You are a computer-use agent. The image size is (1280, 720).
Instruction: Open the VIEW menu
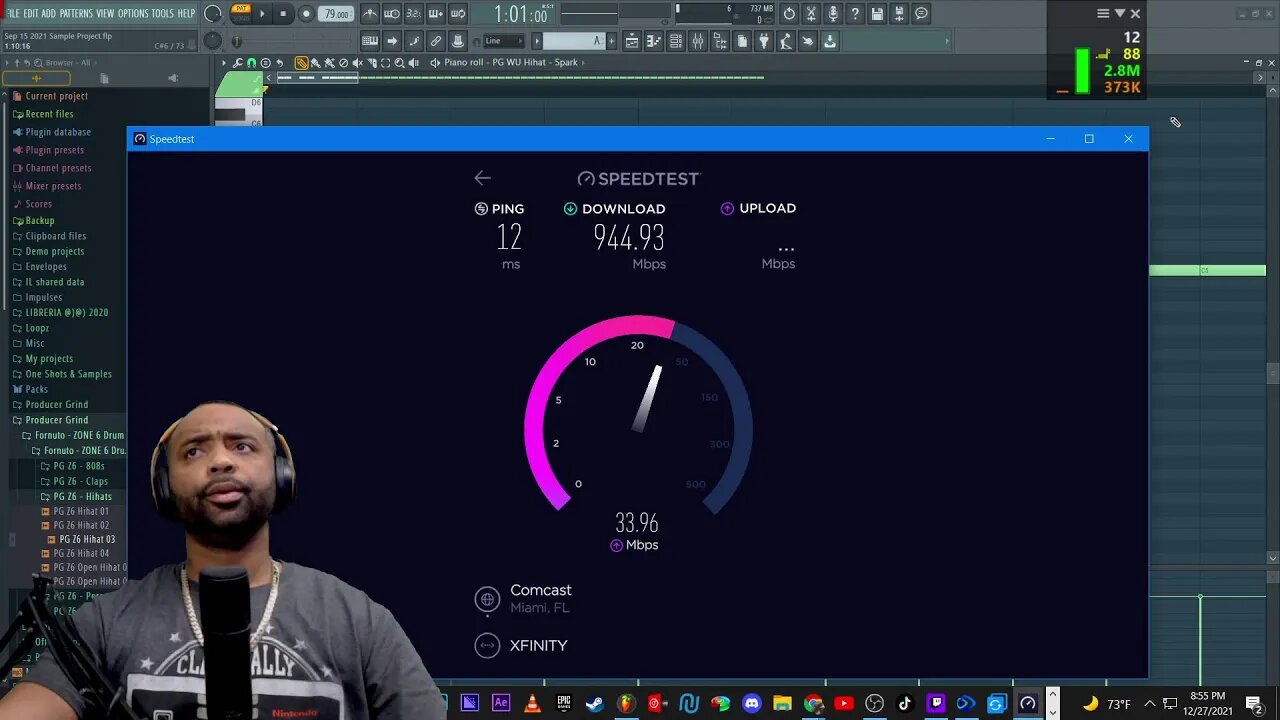point(105,14)
